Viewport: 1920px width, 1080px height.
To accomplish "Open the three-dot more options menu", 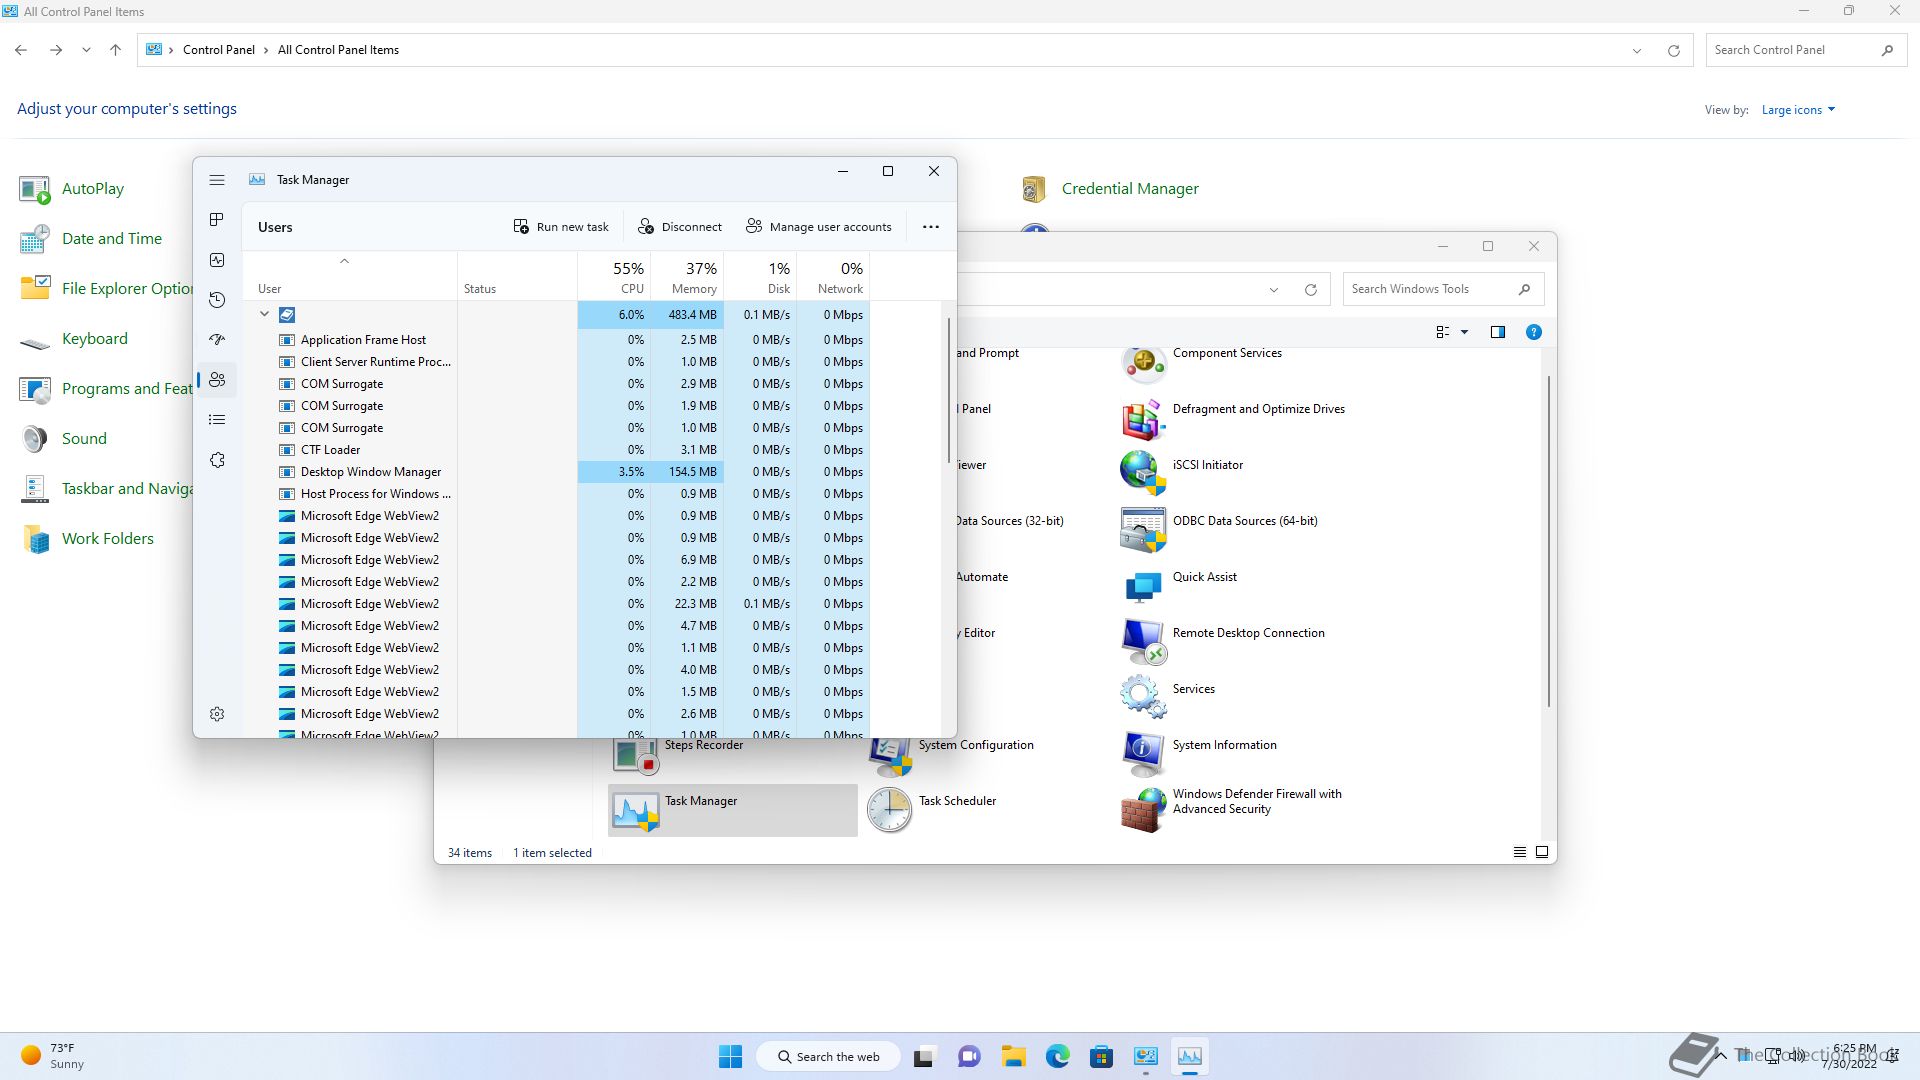I will point(931,227).
